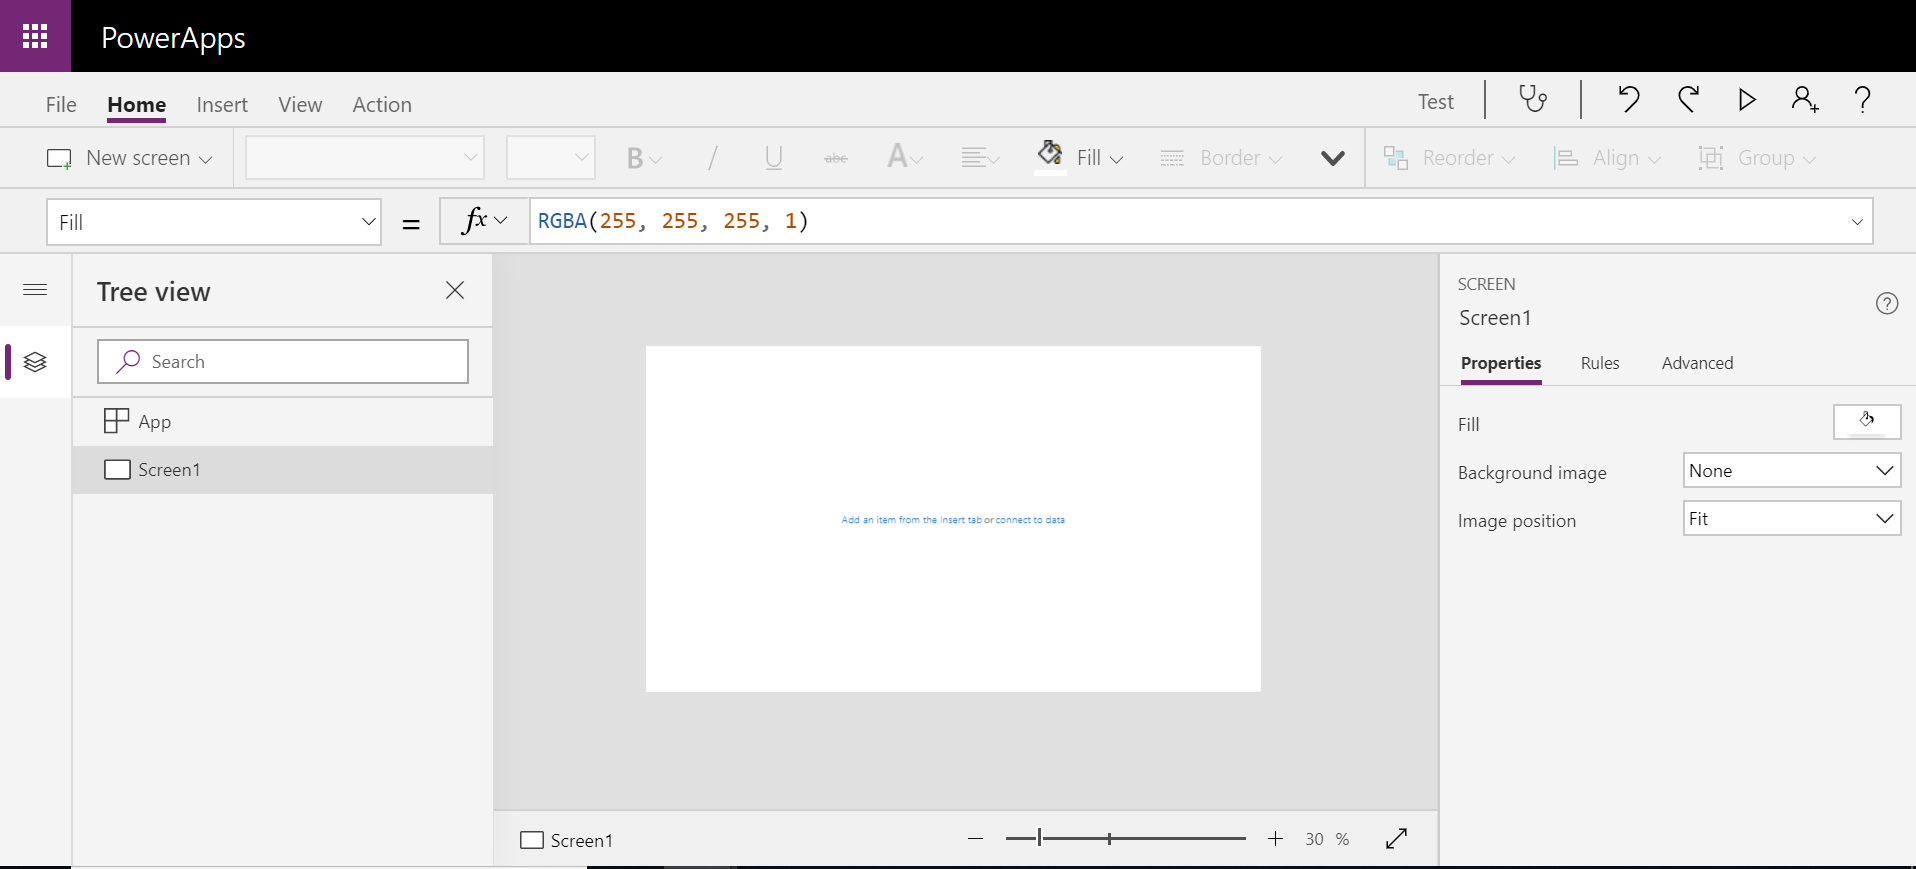1916x869 pixels.
Task: Open the share user icon
Action: [x=1804, y=99]
